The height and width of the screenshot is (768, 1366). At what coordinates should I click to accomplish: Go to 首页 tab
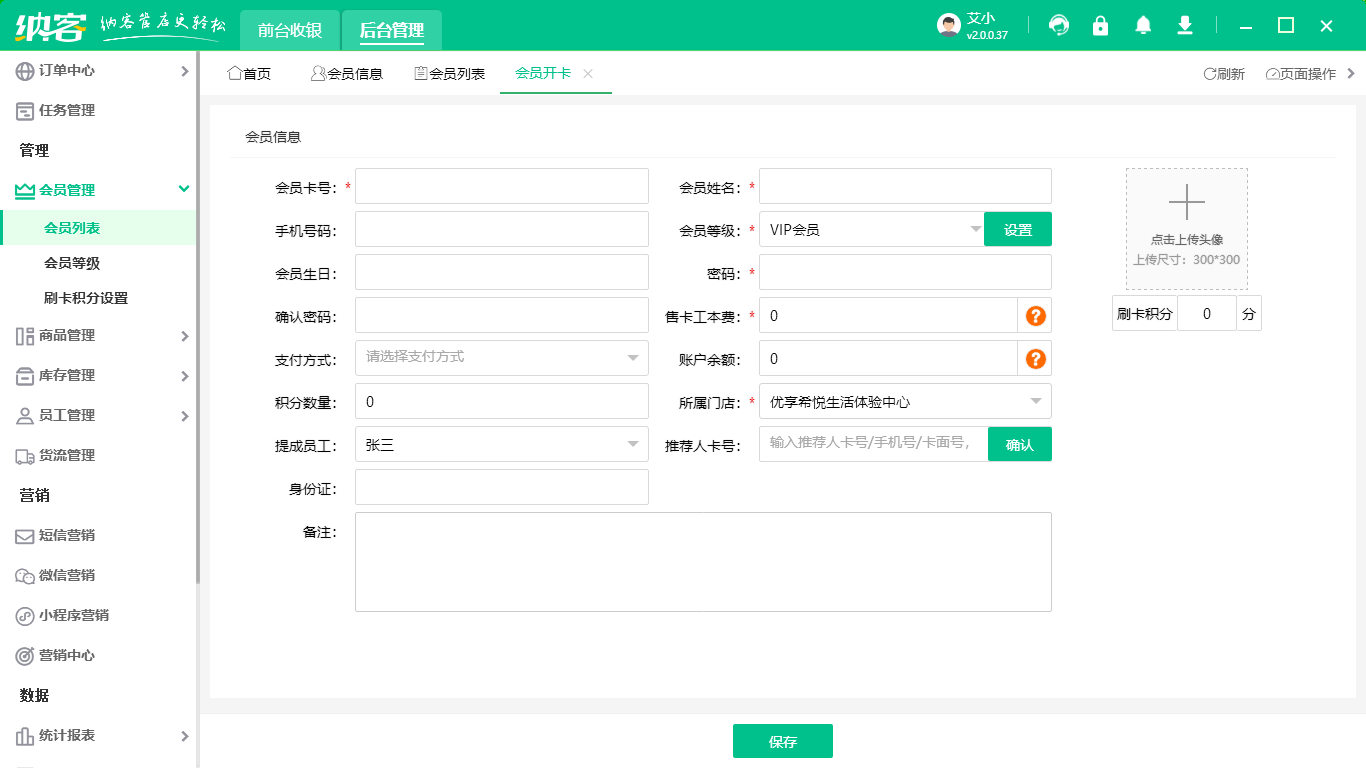249,73
